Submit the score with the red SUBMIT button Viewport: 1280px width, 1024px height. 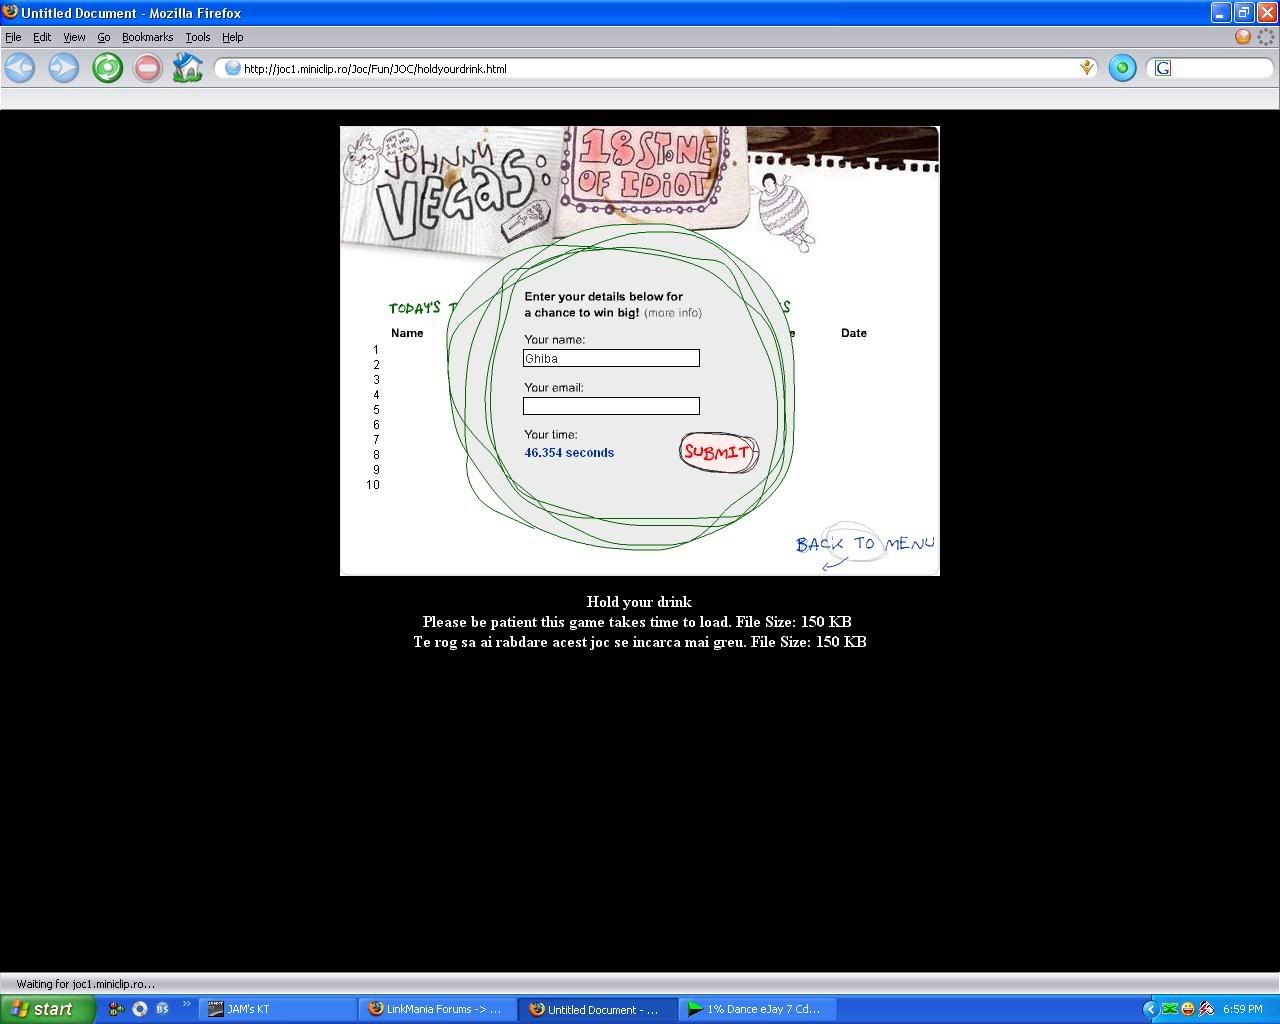(718, 452)
